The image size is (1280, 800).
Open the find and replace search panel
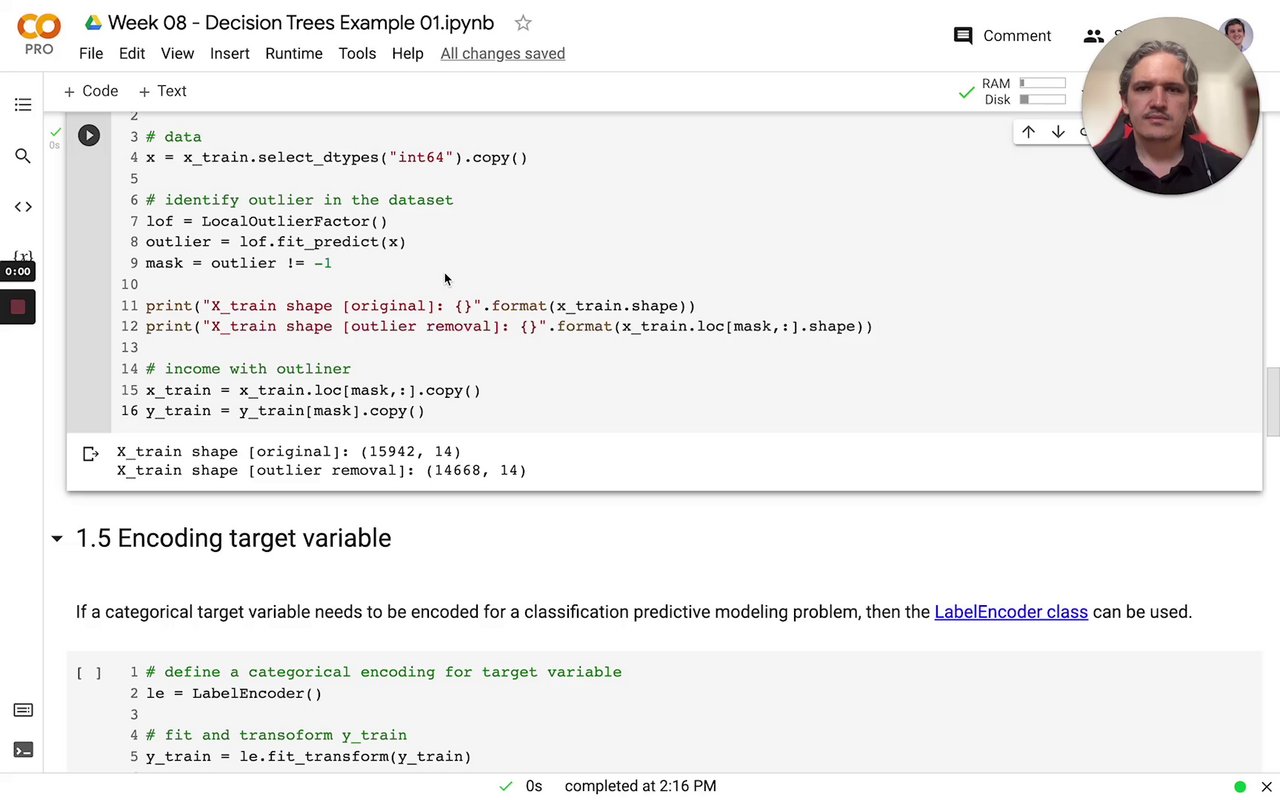[x=23, y=156]
